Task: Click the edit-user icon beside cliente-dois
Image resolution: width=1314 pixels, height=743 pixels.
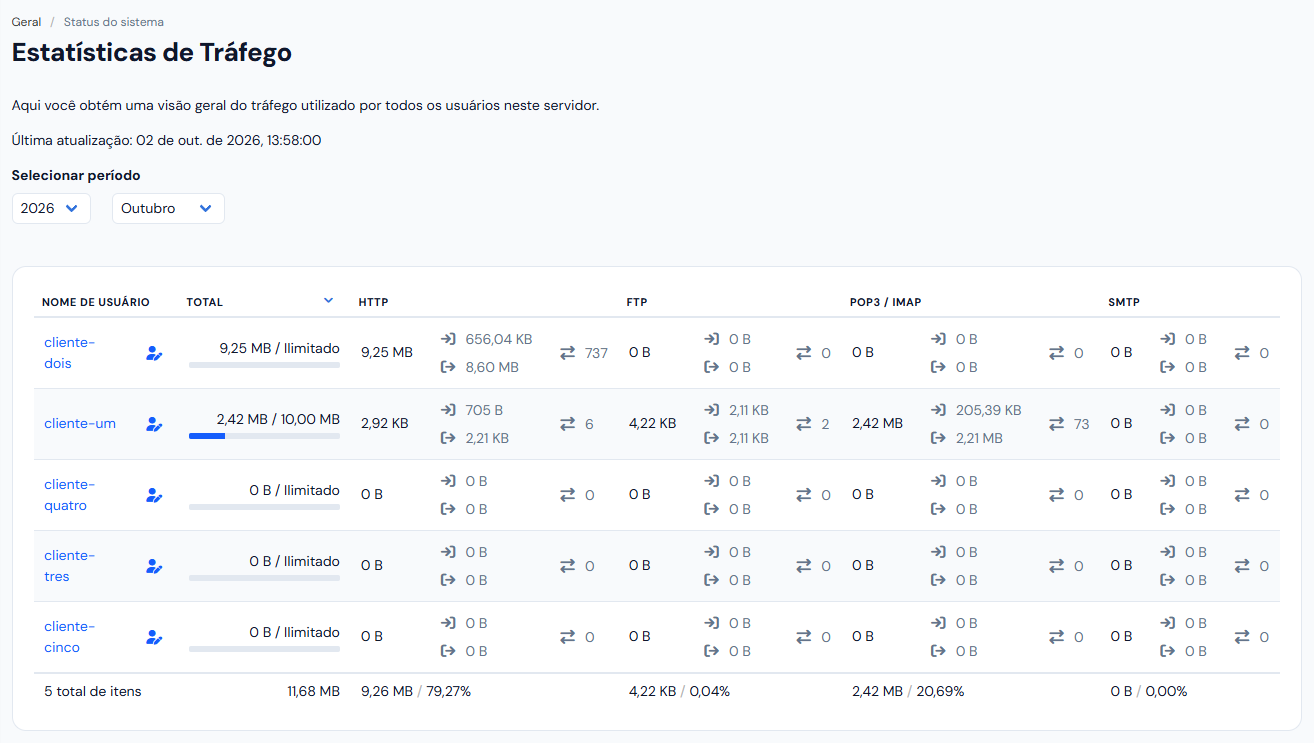Action: tap(154, 353)
